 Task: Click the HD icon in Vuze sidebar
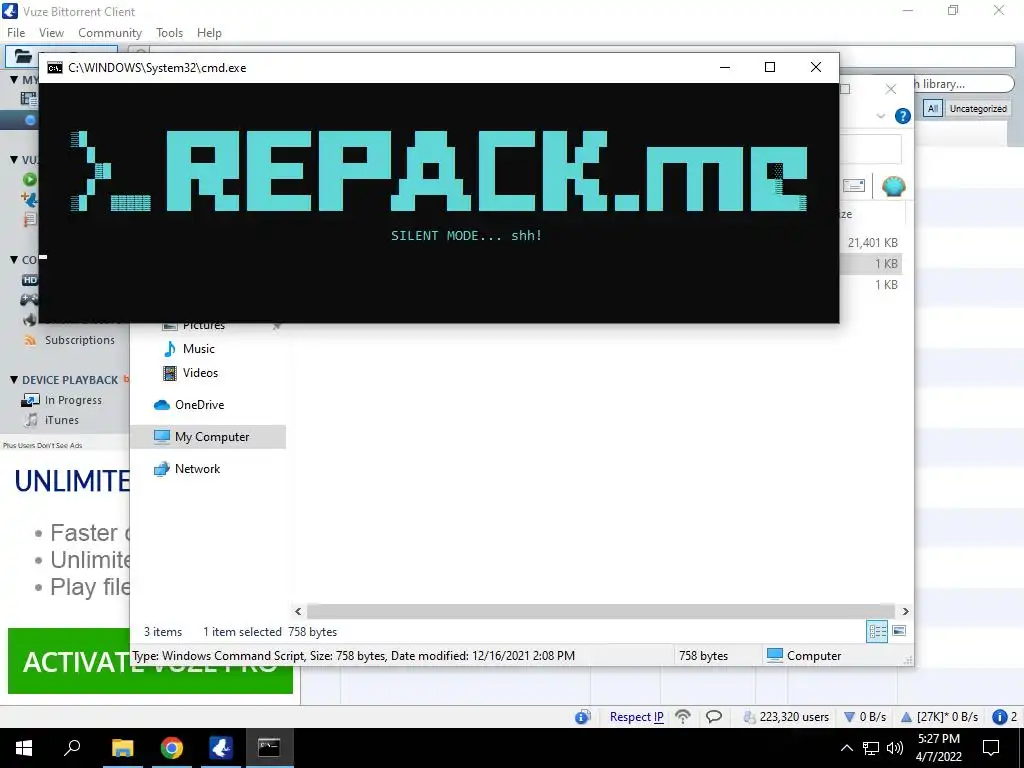point(29,280)
